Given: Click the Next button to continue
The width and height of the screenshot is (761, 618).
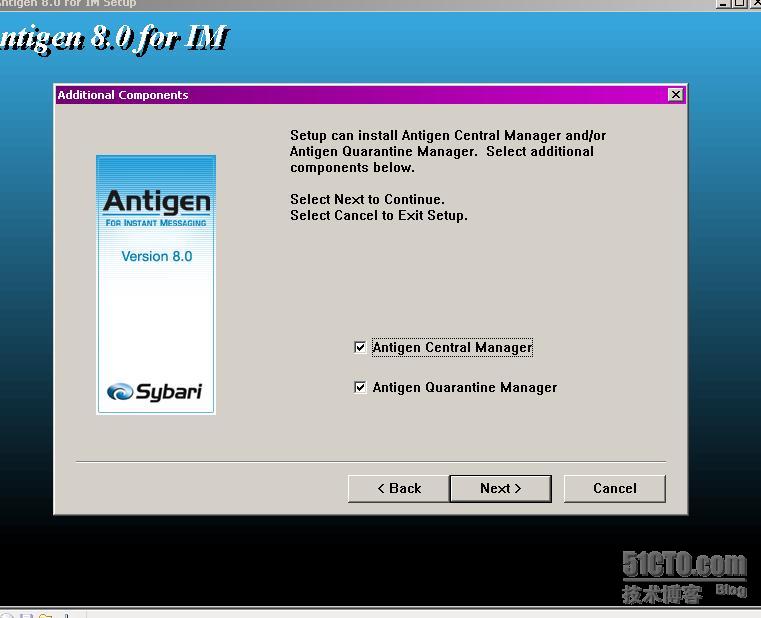Looking at the screenshot, I should coord(500,488).
